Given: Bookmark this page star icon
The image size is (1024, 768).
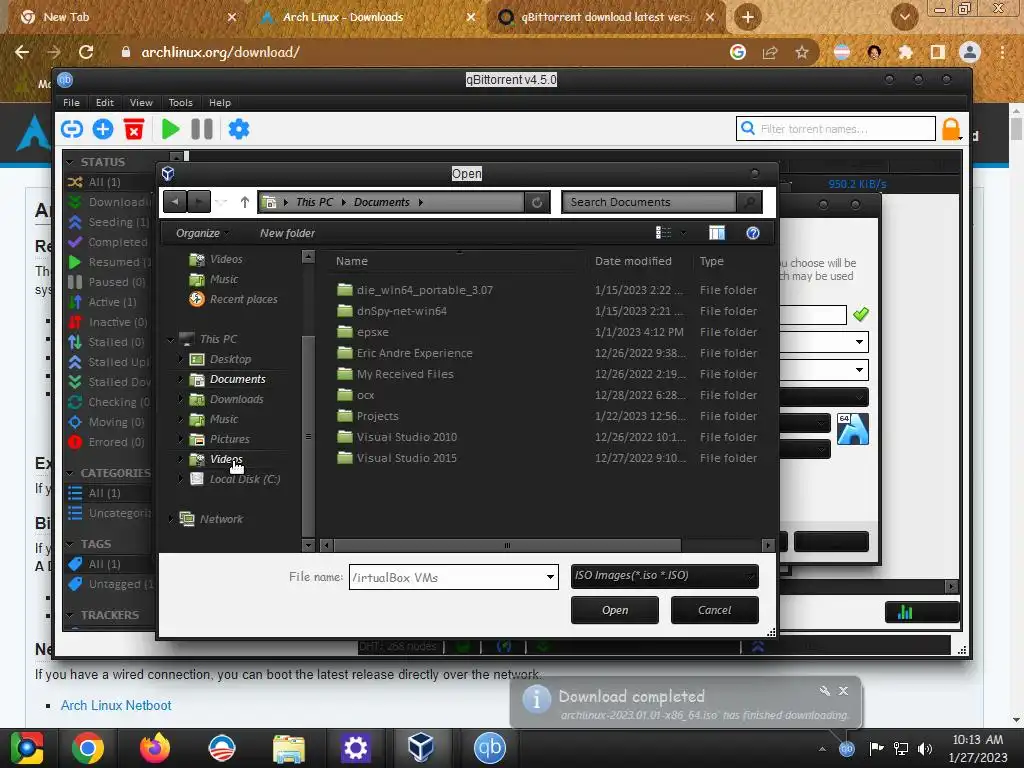Looking at the screenshot, I should pos(802,52).
